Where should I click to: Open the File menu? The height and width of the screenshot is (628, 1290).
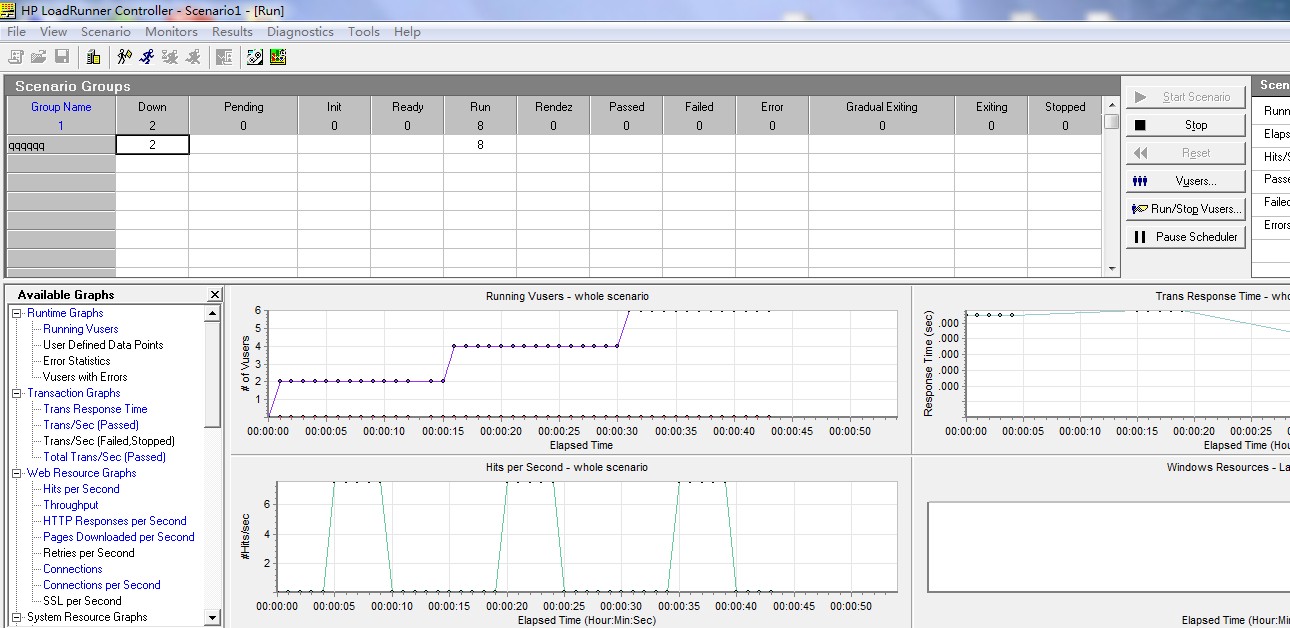click(x=16, y=31)
